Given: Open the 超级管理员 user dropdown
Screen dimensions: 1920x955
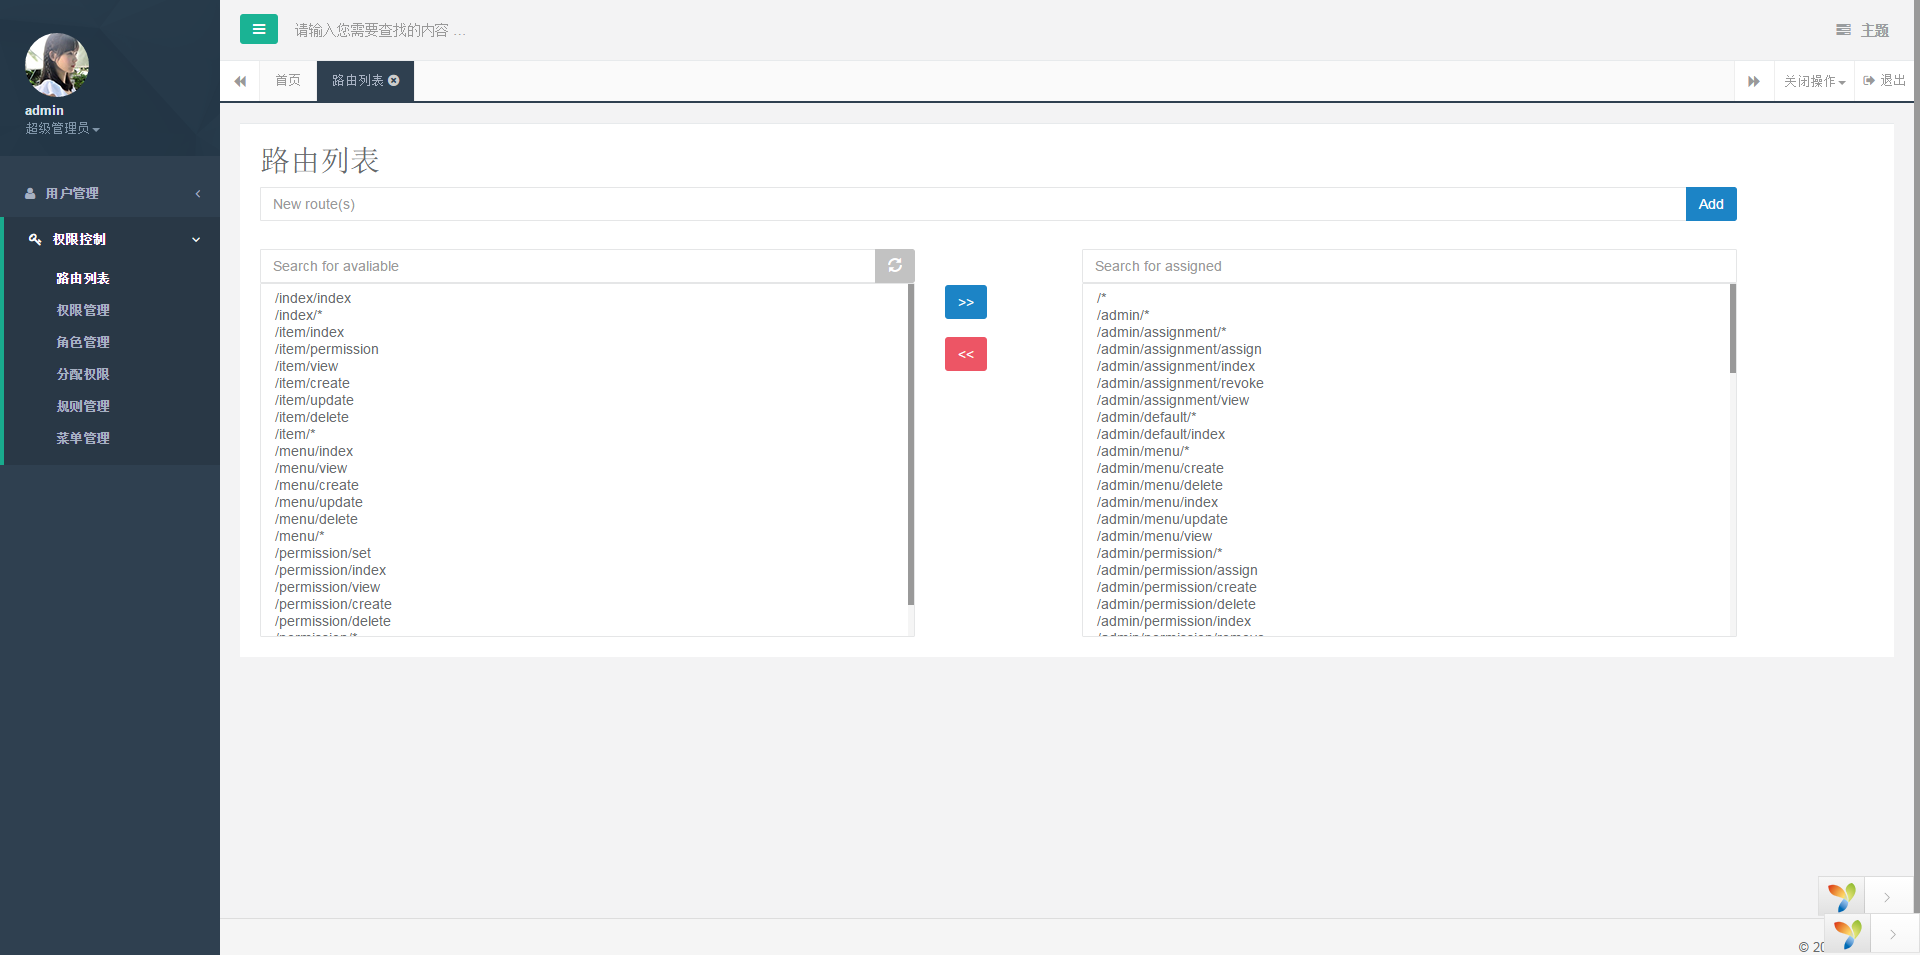Looking at the screenshot, I should tap(62, 128).
